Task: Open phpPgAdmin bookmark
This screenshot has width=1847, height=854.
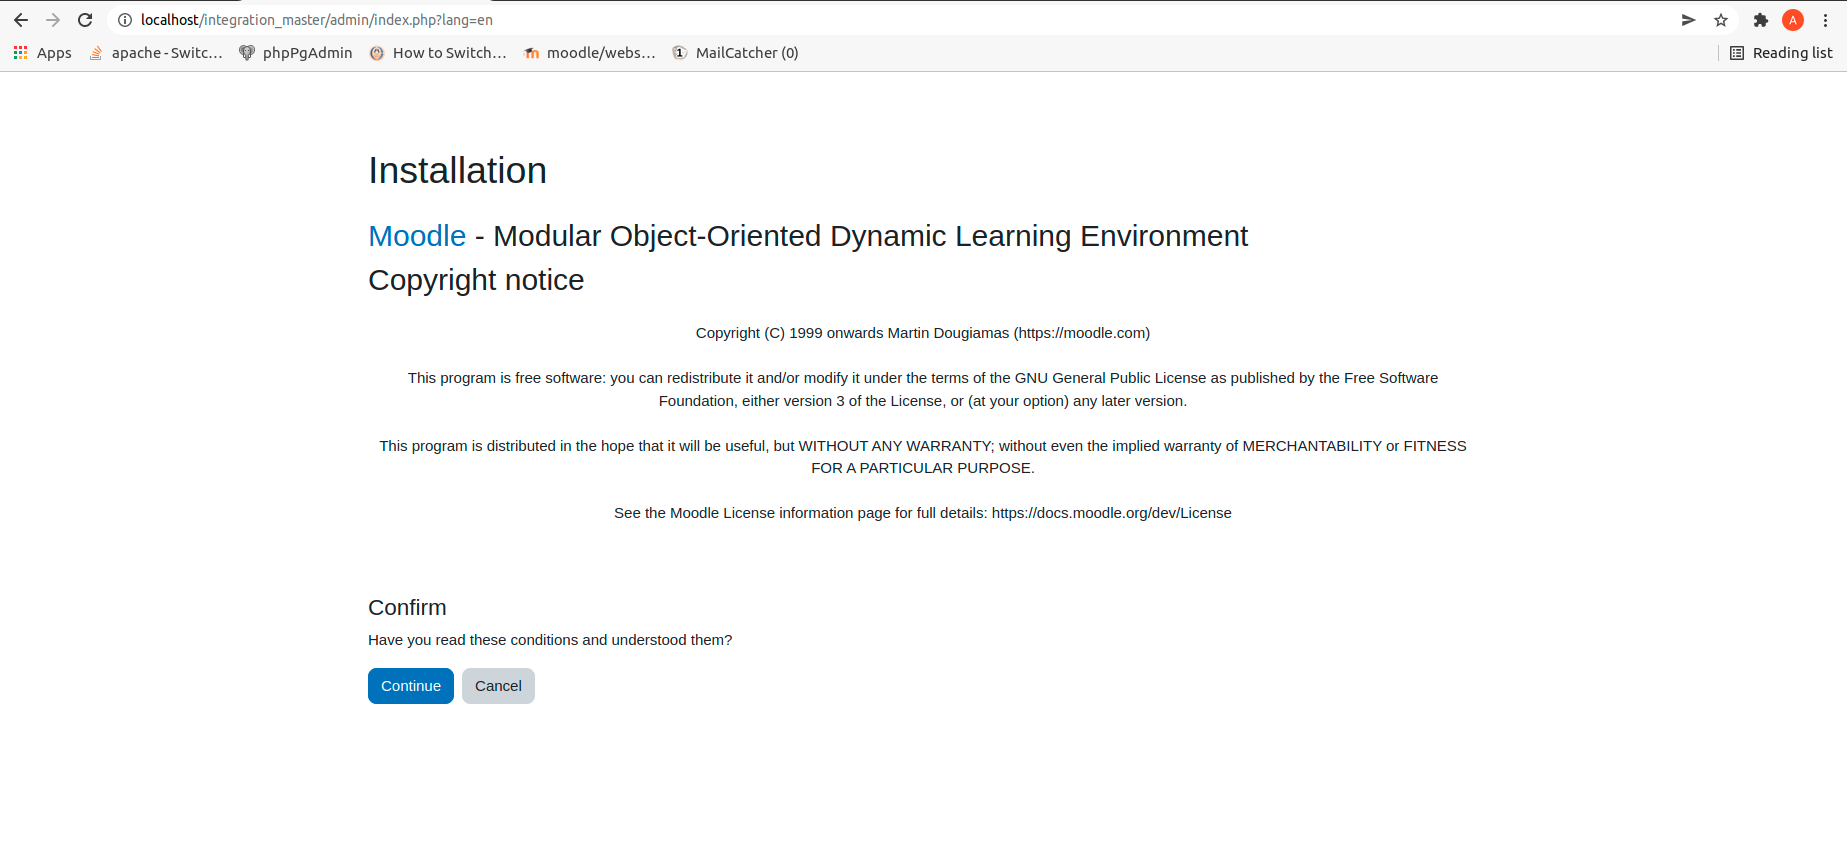Action: tap(296, 53)
